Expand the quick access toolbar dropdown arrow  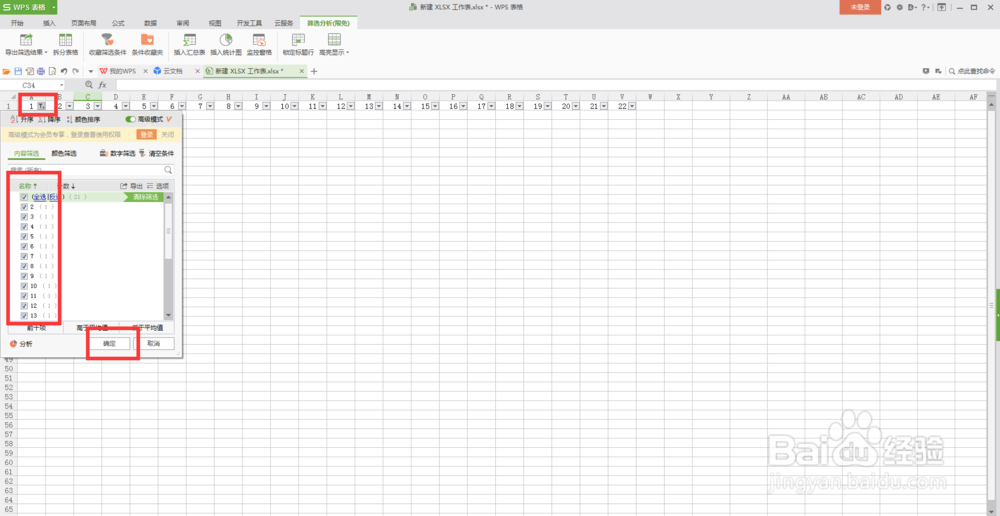coord(91,71)
